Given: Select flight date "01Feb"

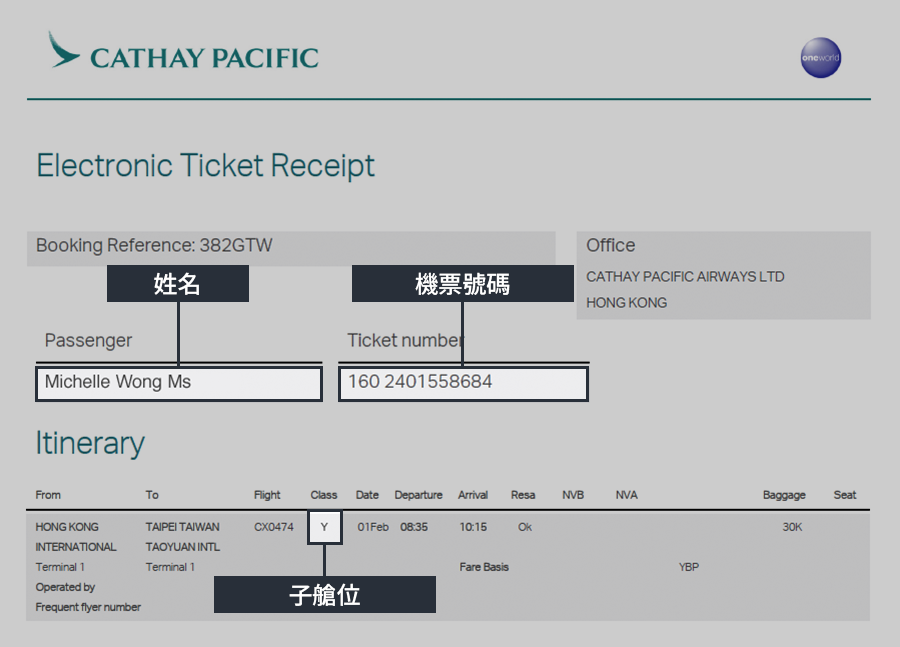Looking at the screenshot, I should click(x=373, y=527).
